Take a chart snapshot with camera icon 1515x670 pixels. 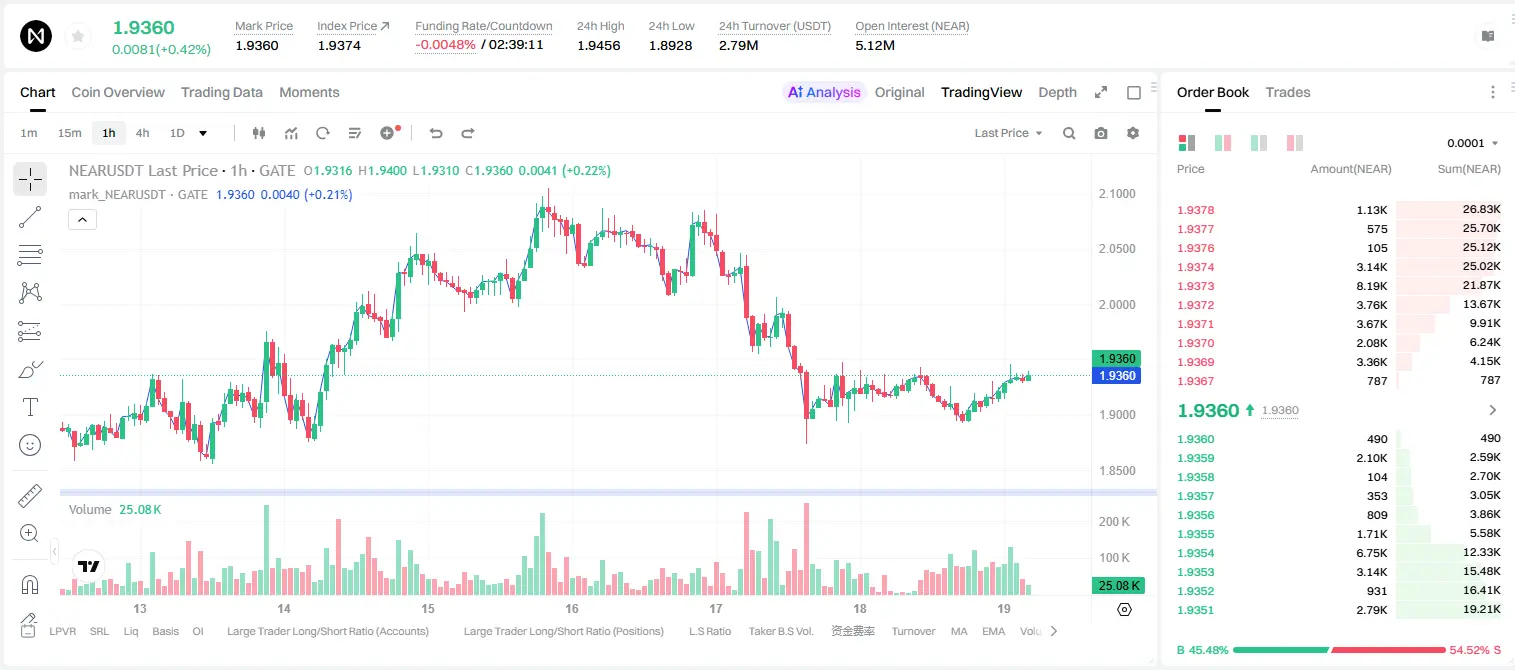1101,133
